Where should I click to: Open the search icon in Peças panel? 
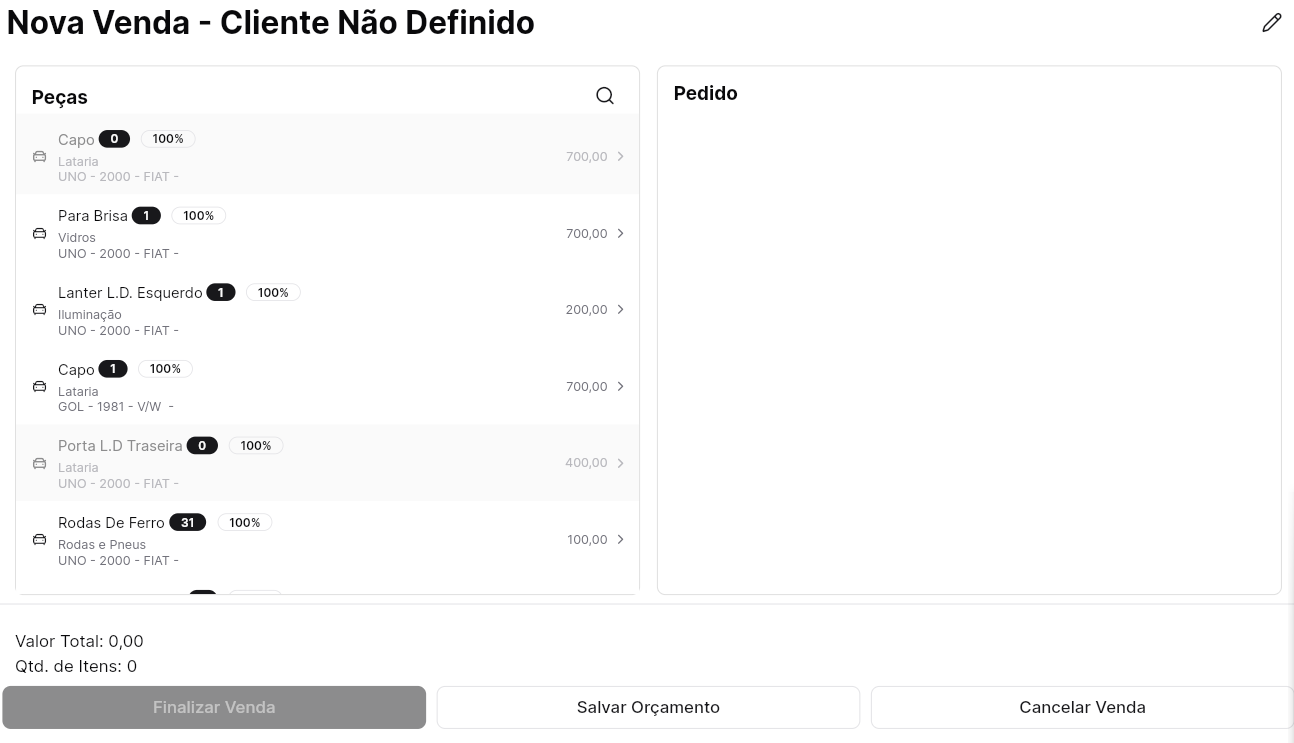pos(605,96)
